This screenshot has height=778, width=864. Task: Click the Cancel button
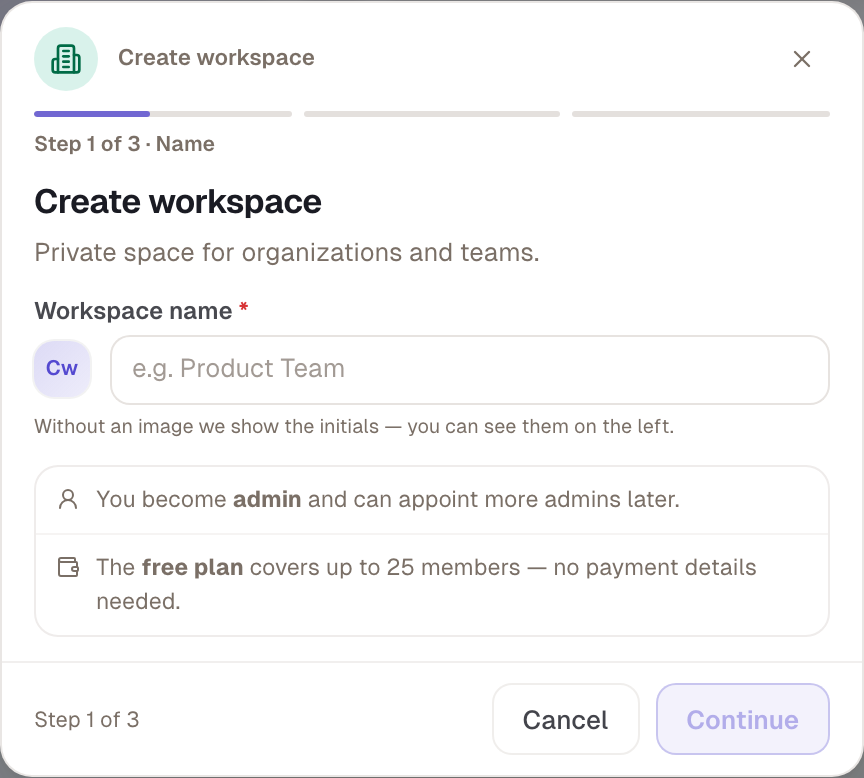565,719
